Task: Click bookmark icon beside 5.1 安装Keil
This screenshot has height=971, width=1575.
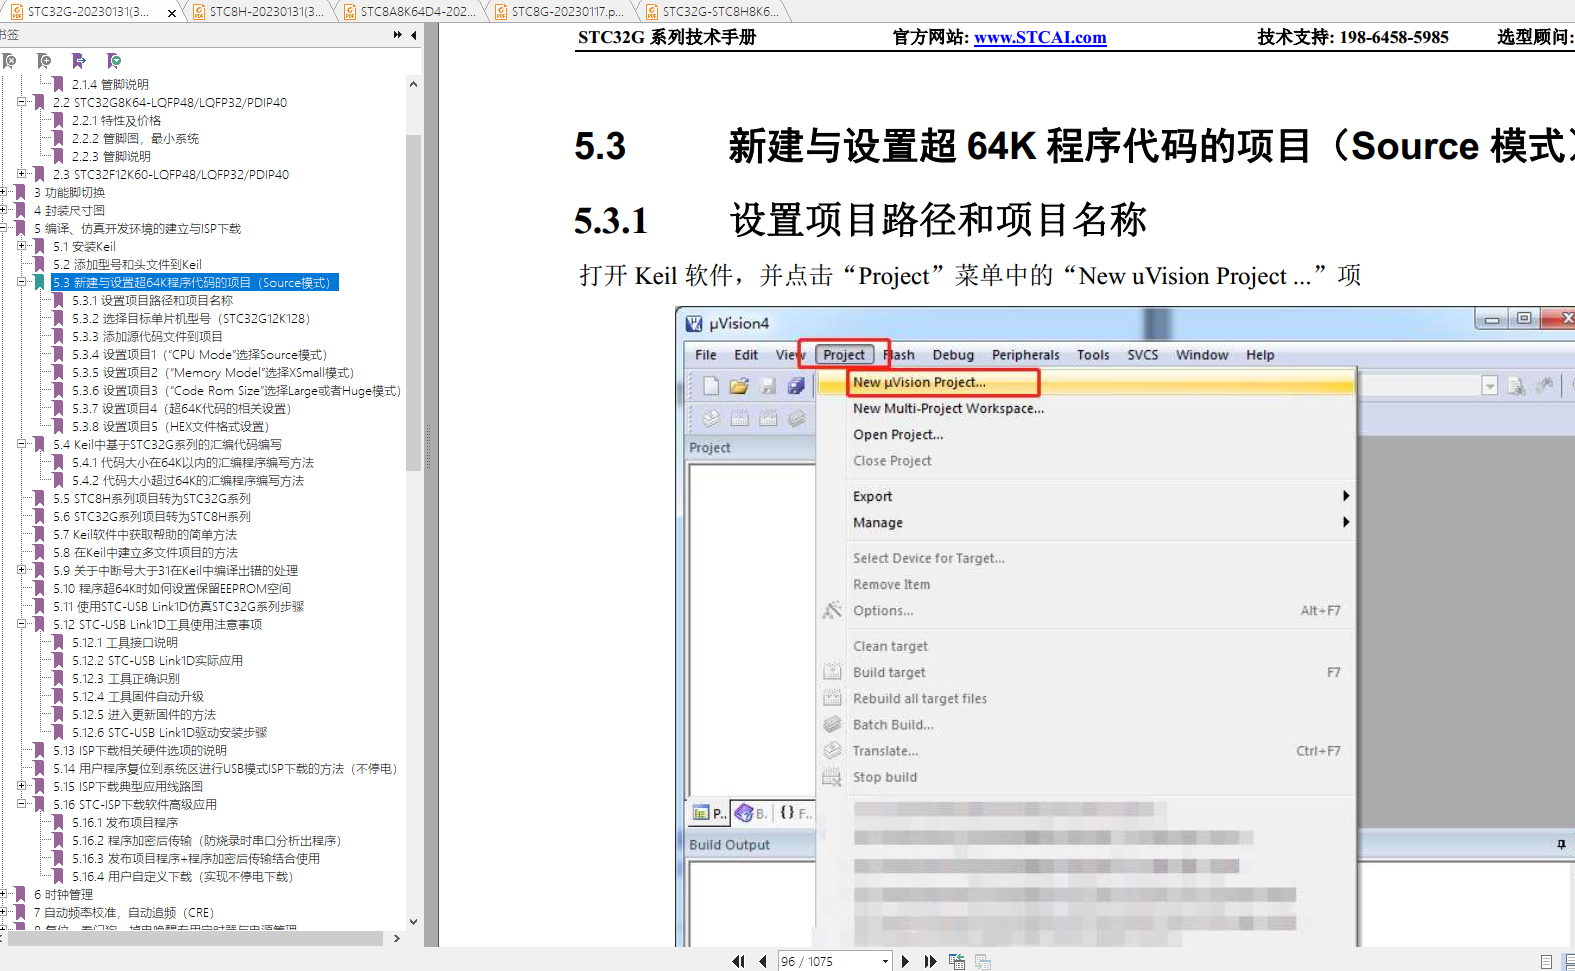Action: 39,246
